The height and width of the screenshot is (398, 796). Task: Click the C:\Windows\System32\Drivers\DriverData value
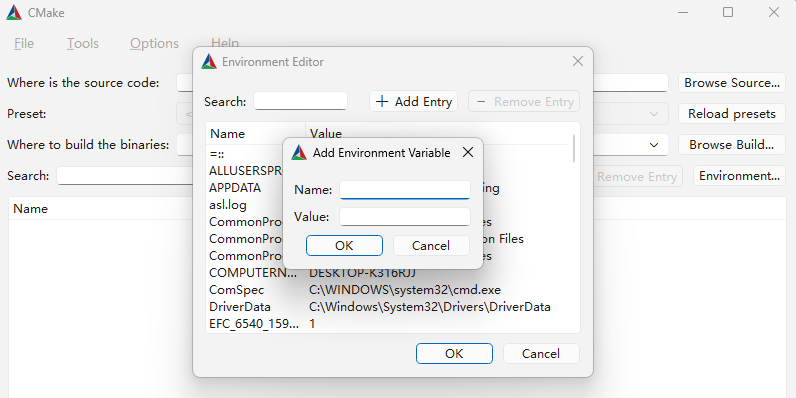point(430,307)
